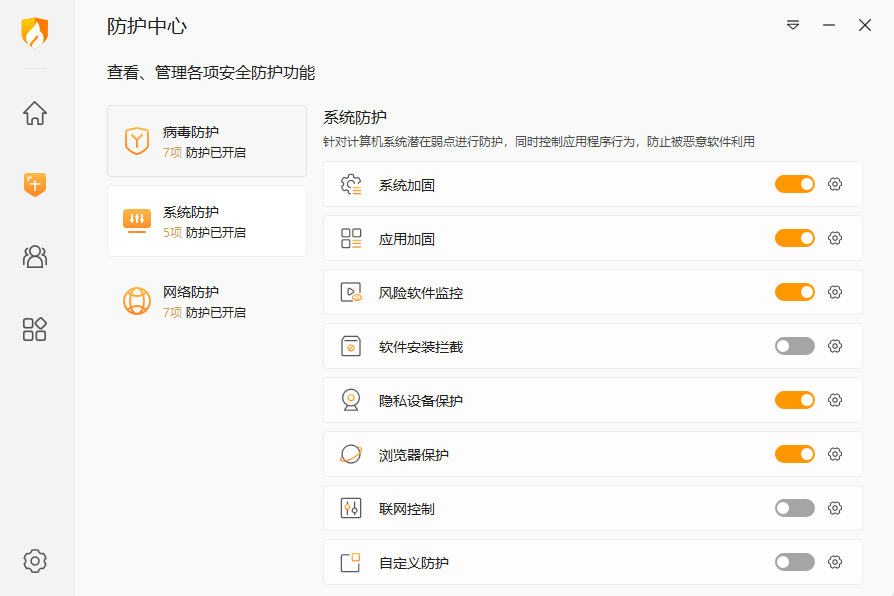Open the security tools grid icon in sidebar
894x596 pixels.
click(x=35, y=329)
